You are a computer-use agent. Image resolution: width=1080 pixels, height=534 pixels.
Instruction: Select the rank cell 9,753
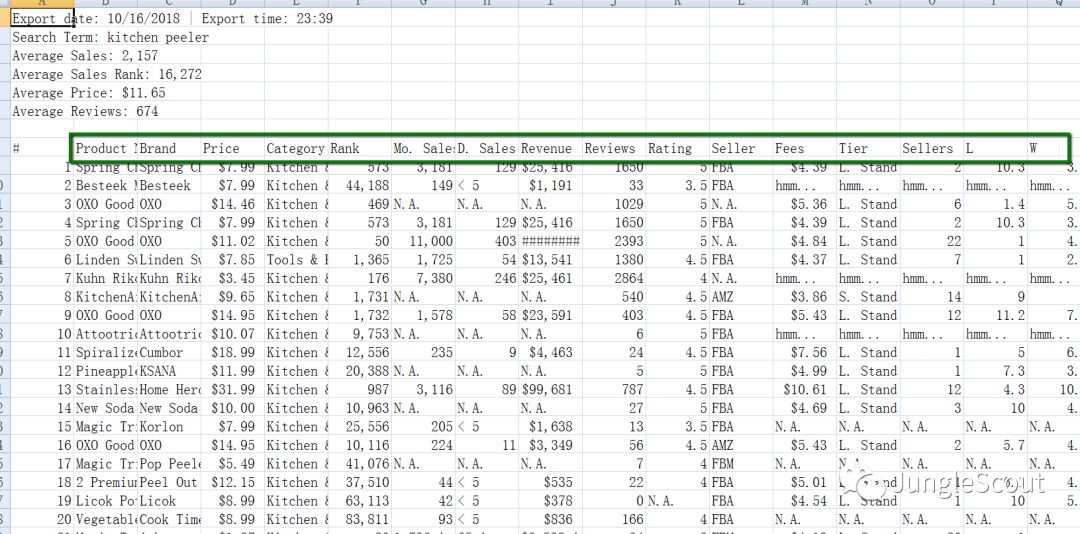(x=360, y=334)
